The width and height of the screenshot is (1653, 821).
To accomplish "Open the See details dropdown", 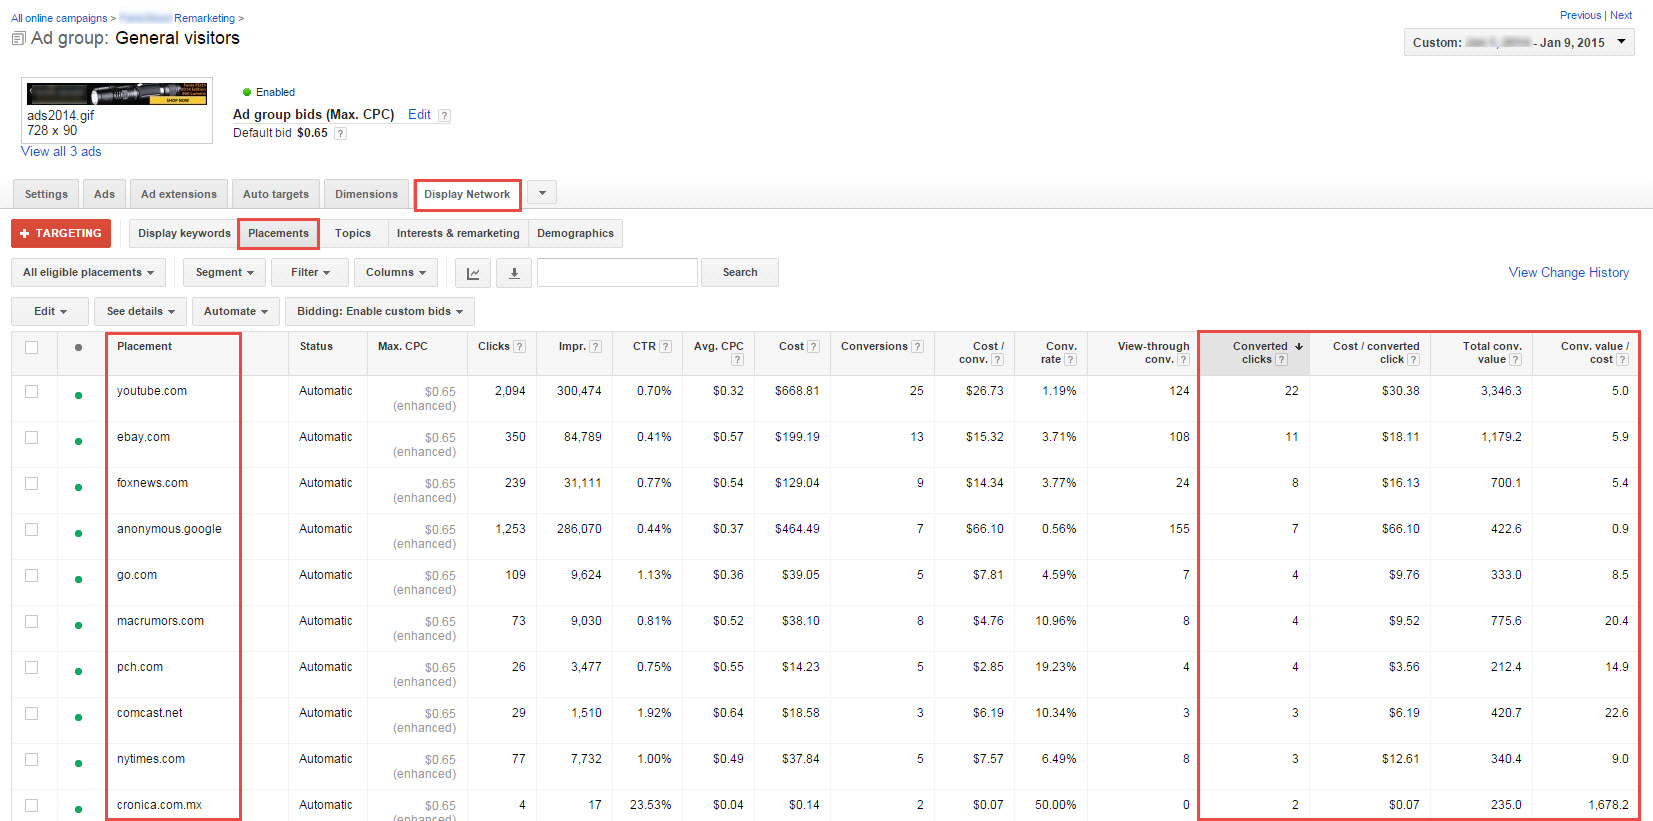I will click(141, 312).
